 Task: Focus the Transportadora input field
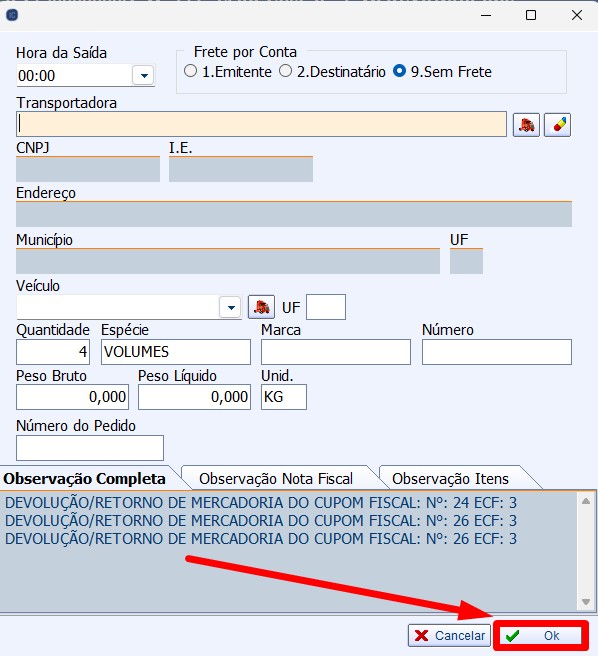coord(261,124)
